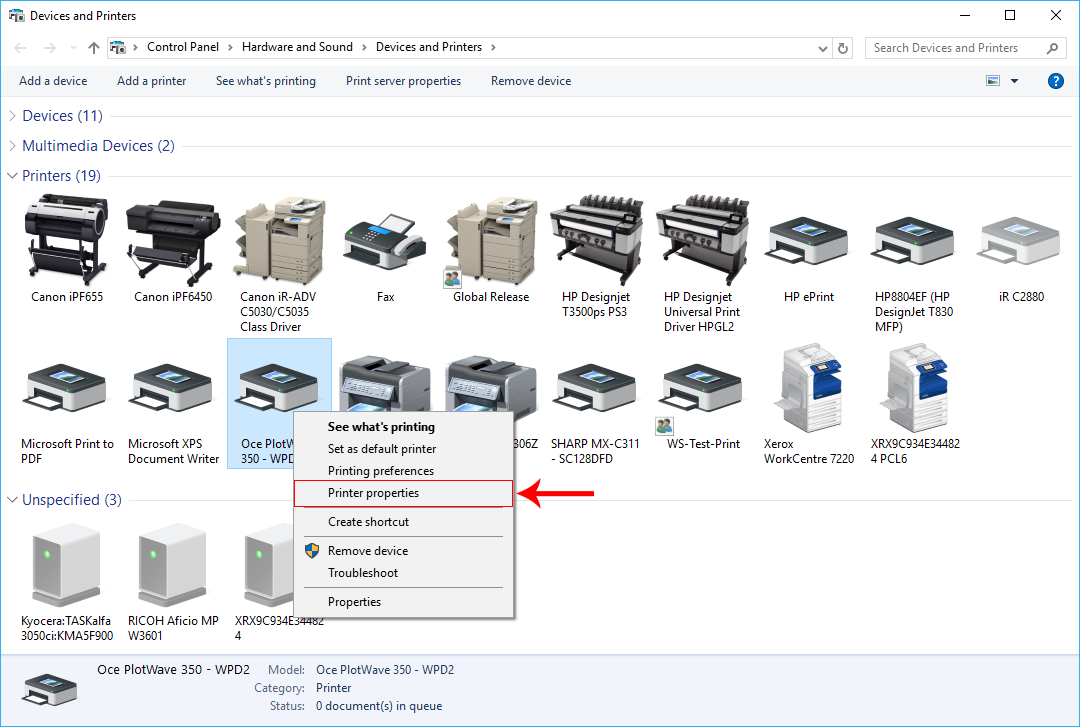This screenshot has height=727, width=1080.
Task: Select HP Designjet Universal Print Driver HPGL2
Action: [x=703, y=240]
